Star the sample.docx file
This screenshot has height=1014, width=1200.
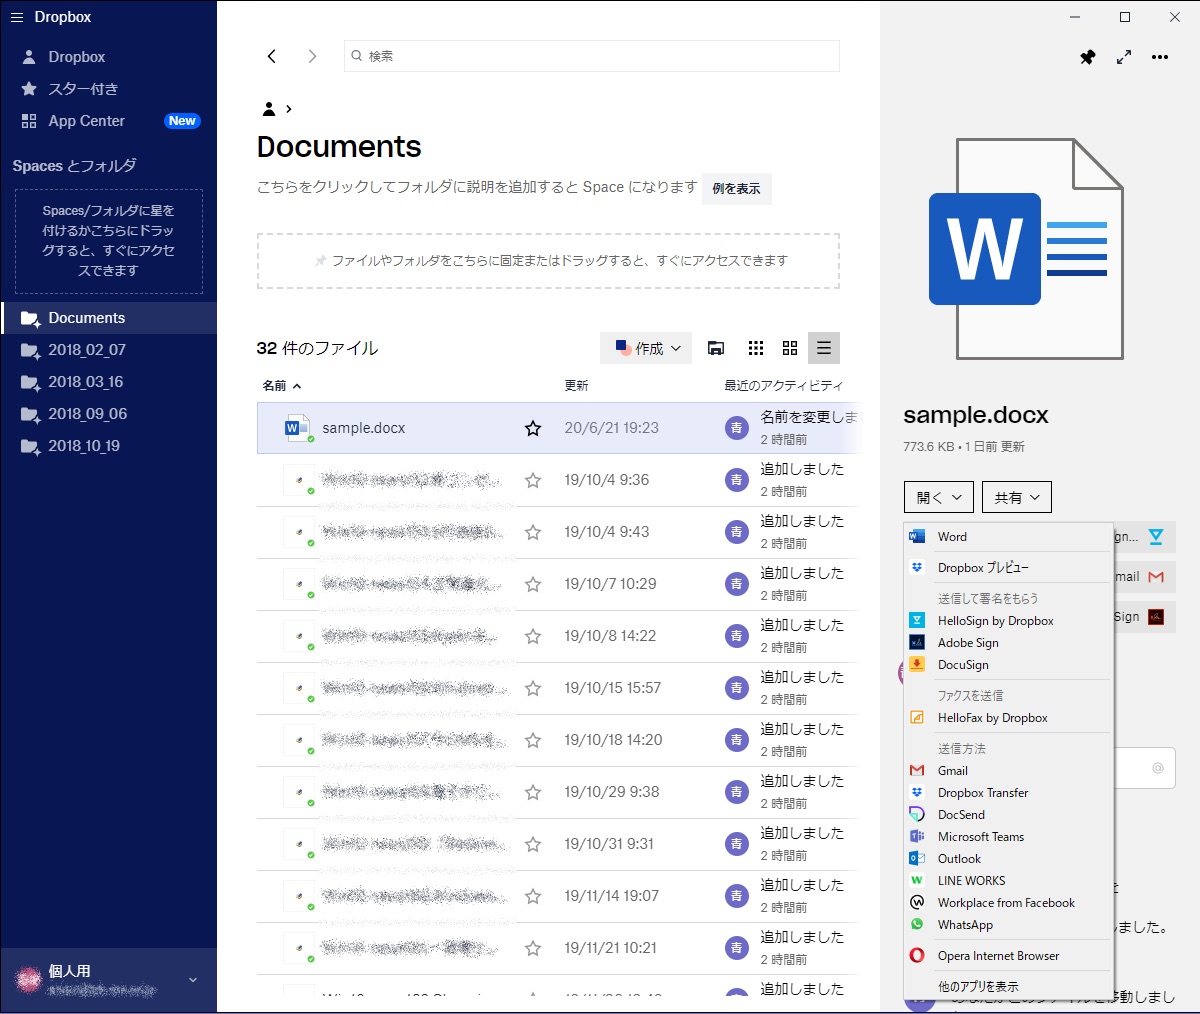pyautogui.click(x=533, y=428)
